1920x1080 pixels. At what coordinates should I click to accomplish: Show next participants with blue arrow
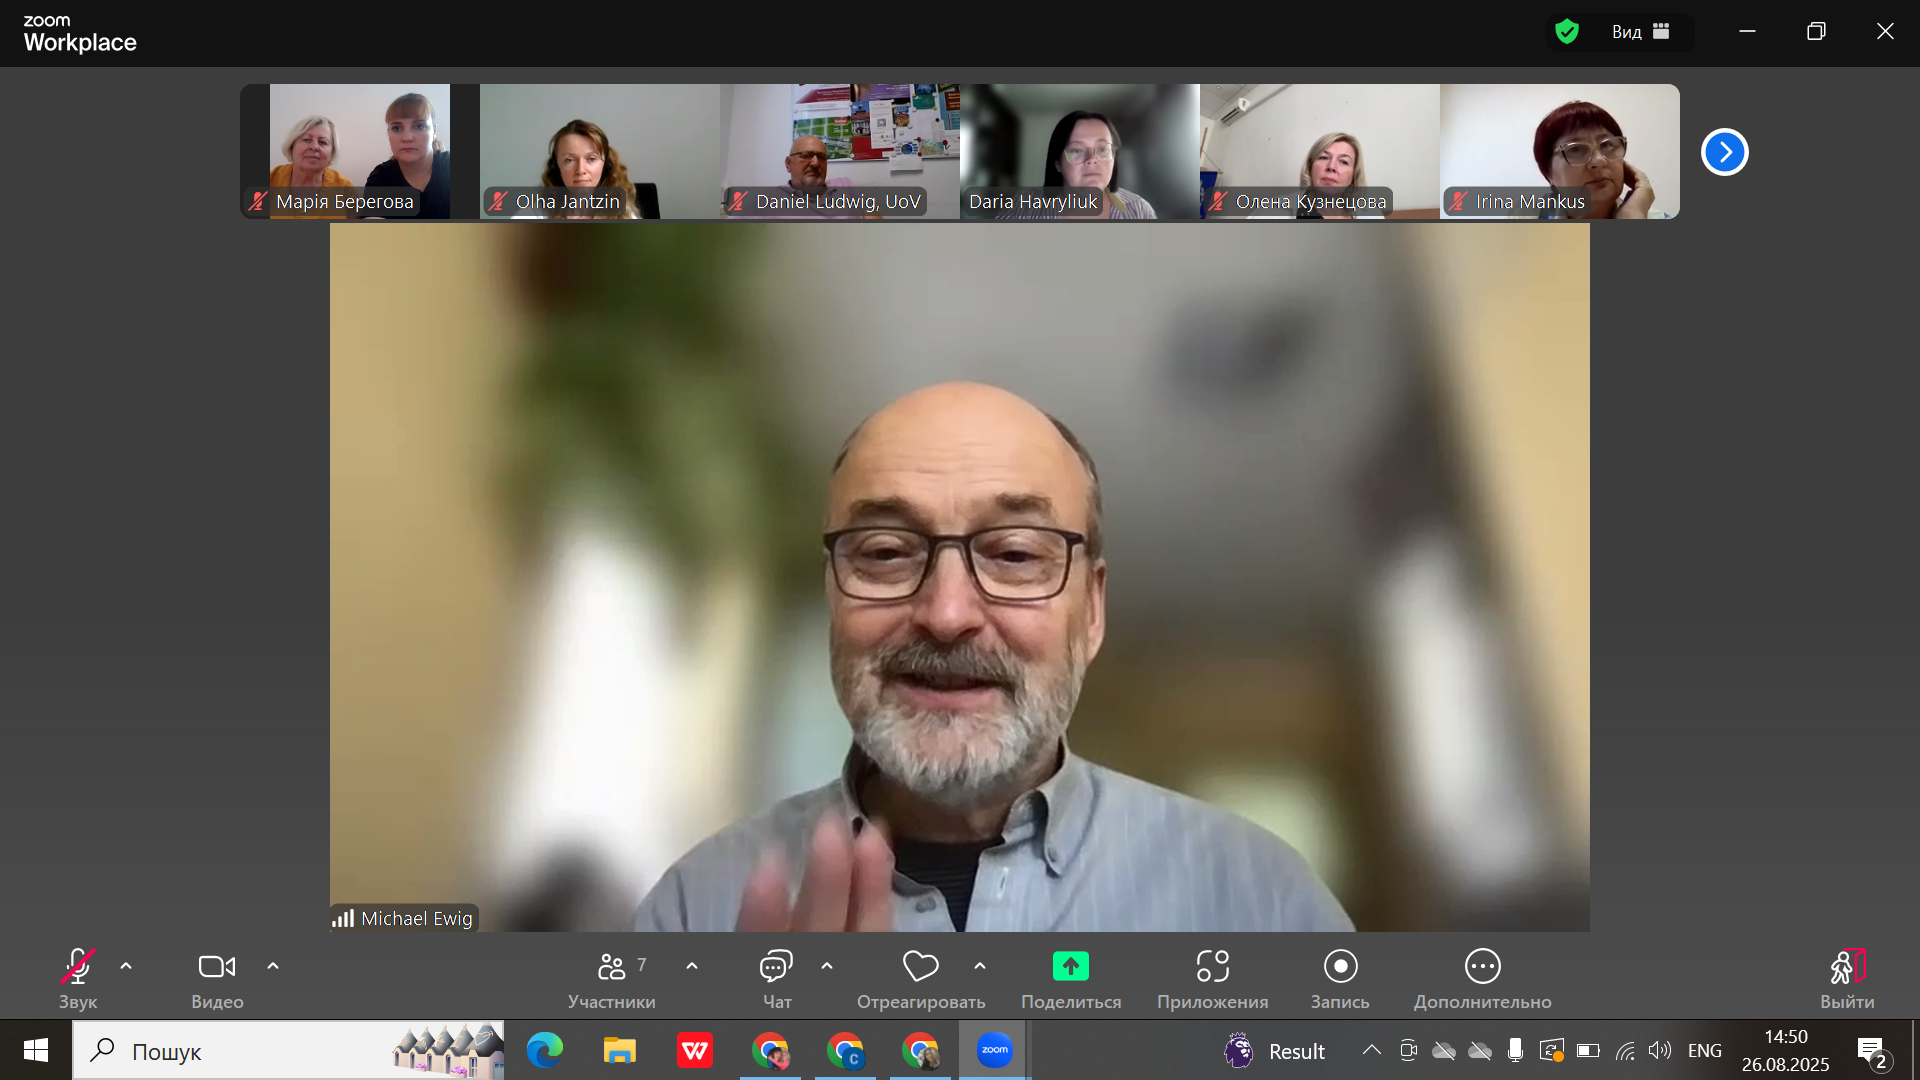point(1725,152)
